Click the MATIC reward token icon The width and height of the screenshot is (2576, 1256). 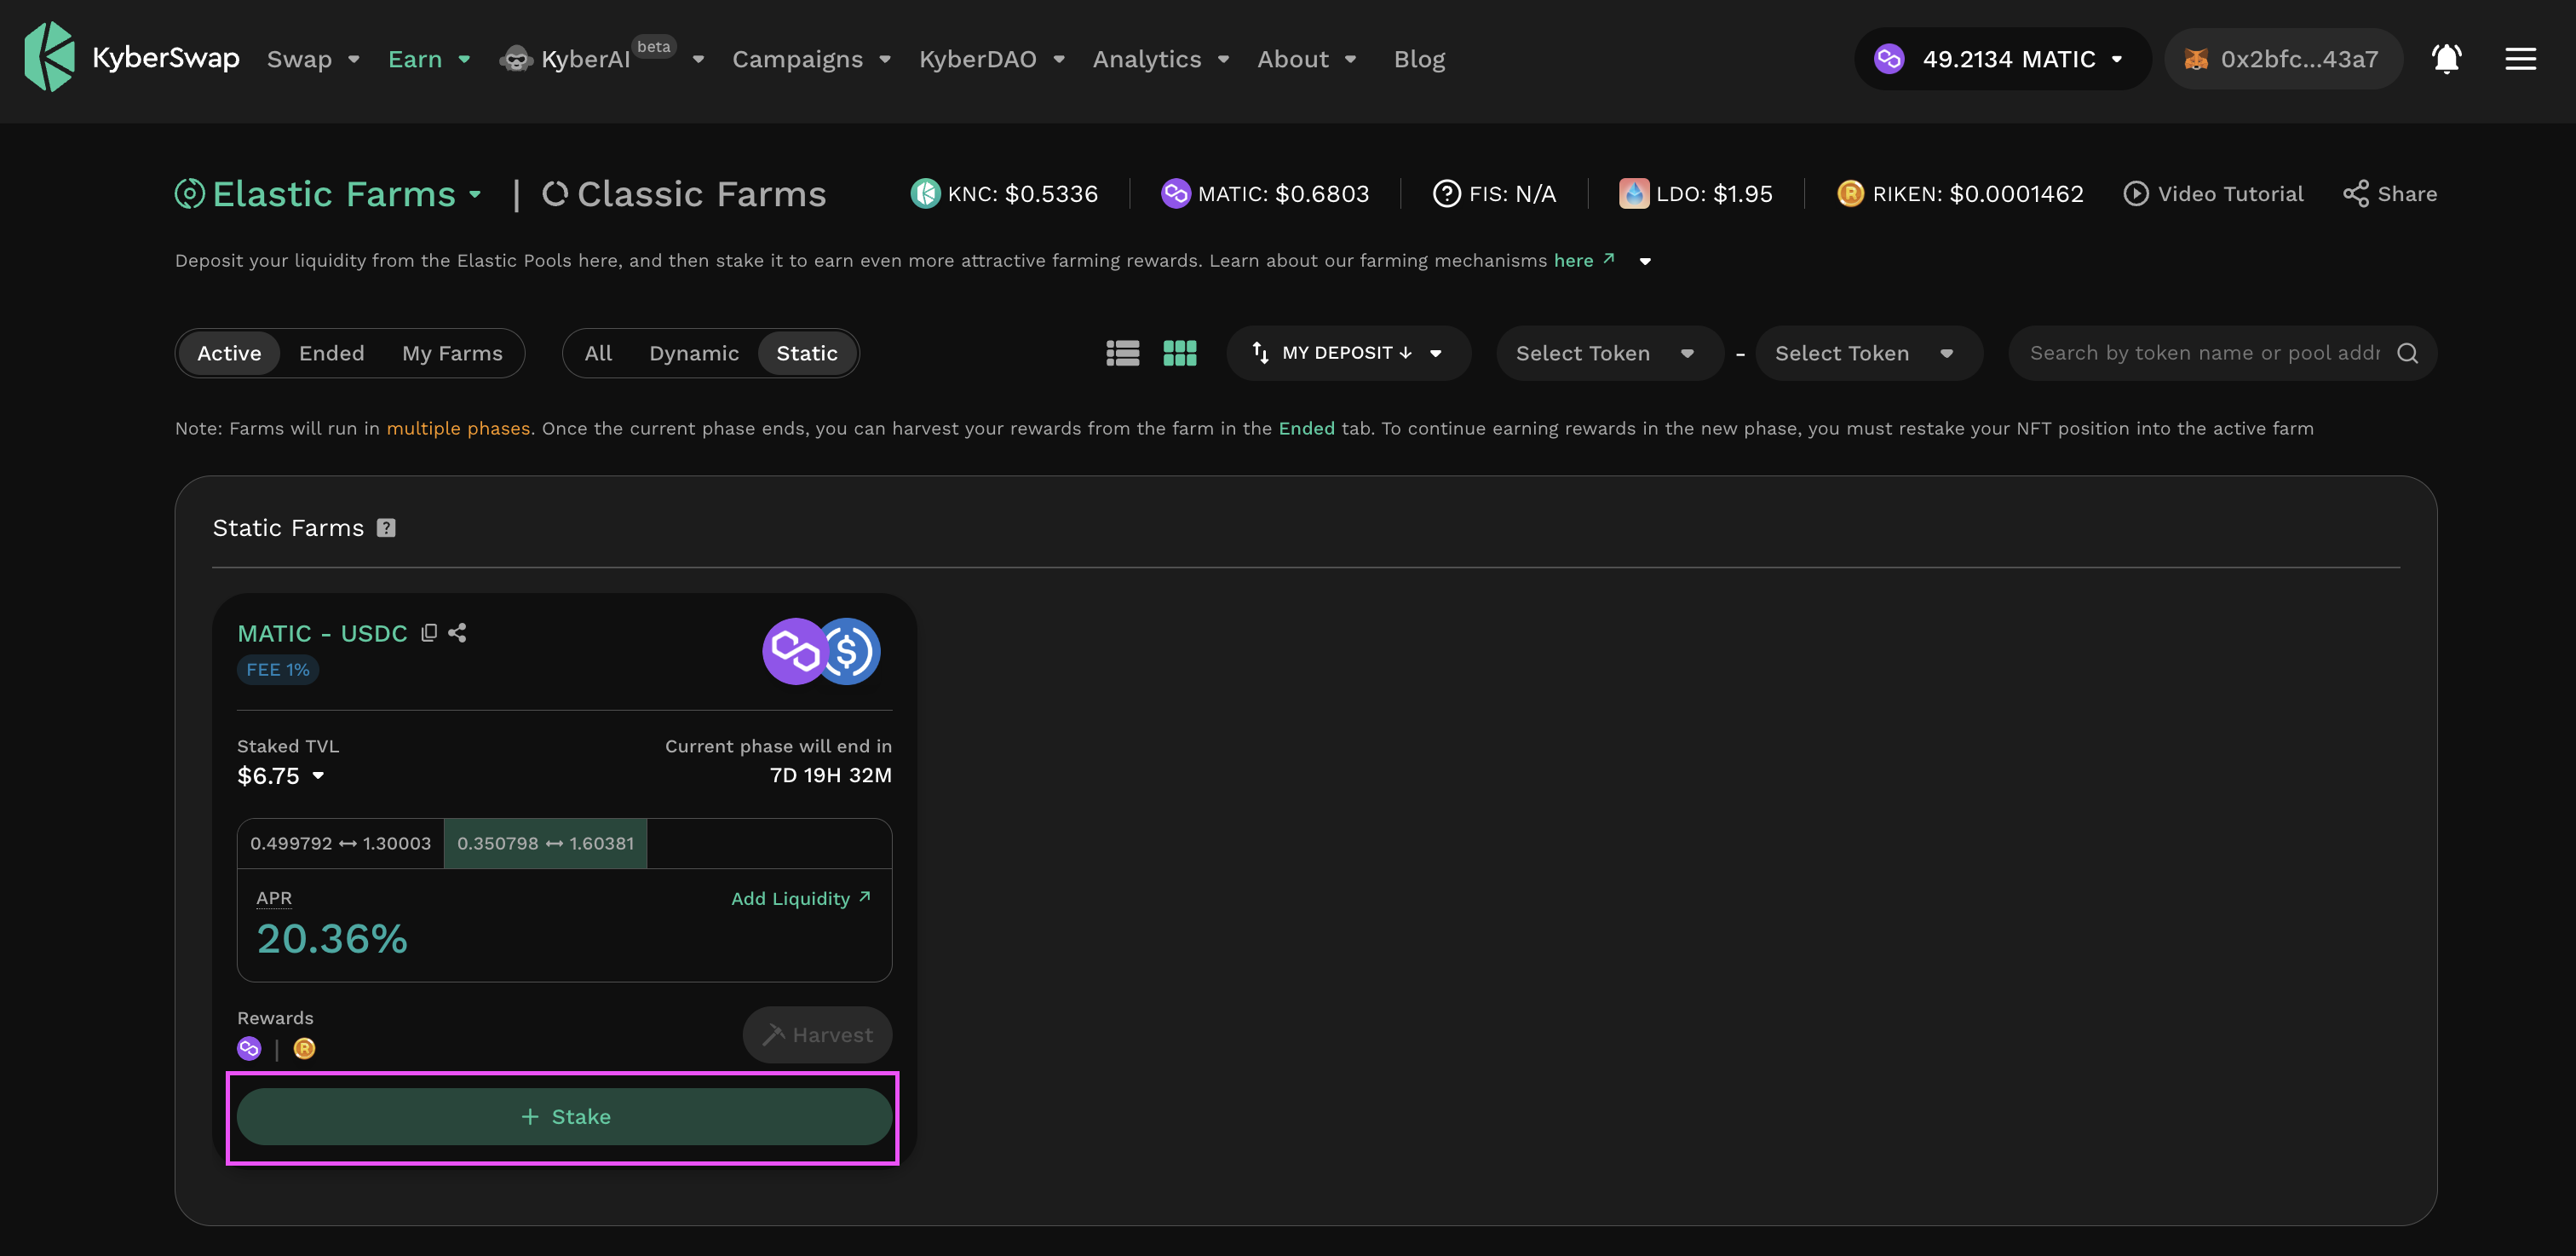tap(249, 1048)
